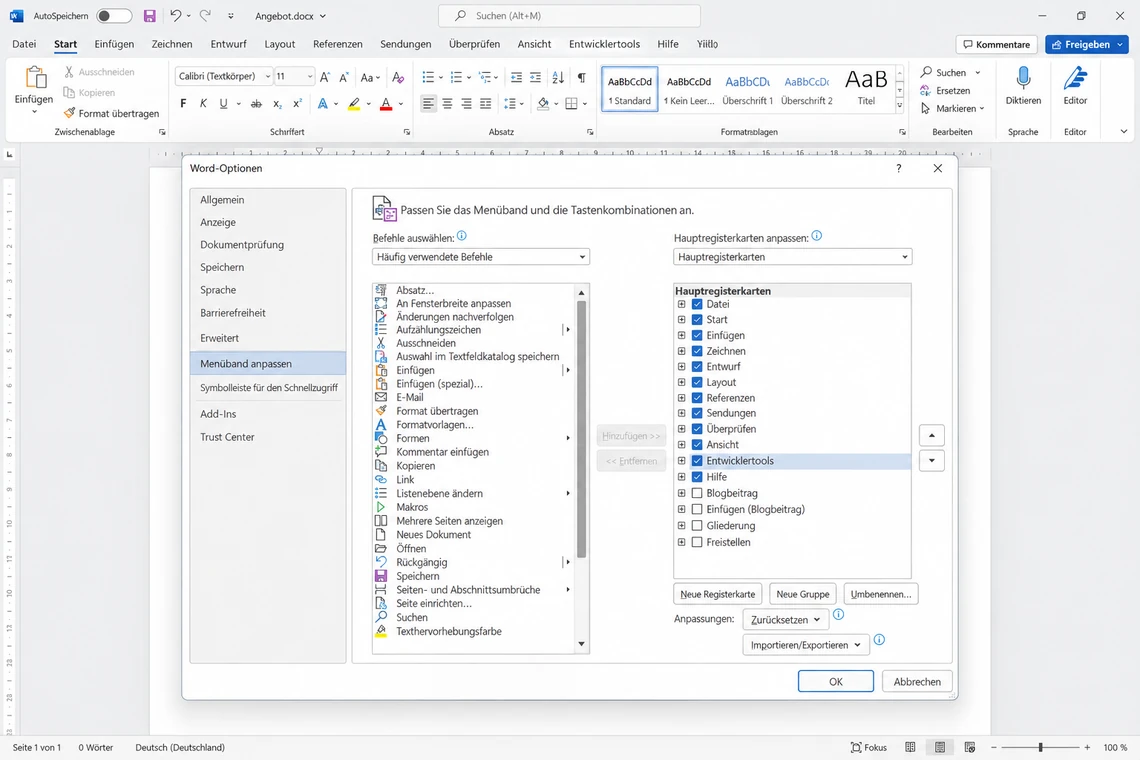Apply the yellow text highlight color
The image size is (1140, 760).
point(354,104)
